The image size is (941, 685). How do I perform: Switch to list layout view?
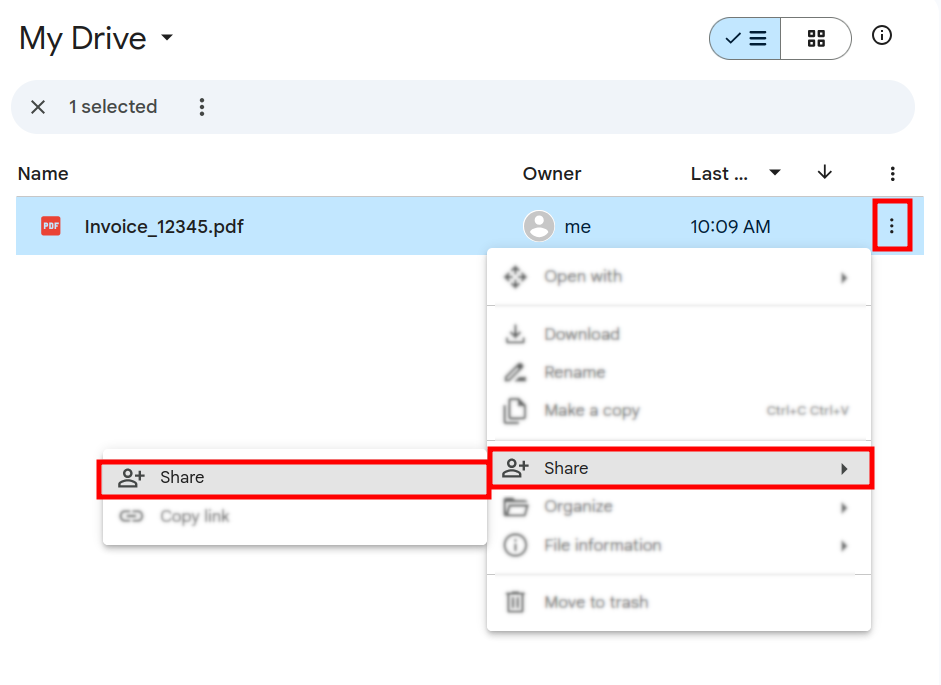(745, 39)
